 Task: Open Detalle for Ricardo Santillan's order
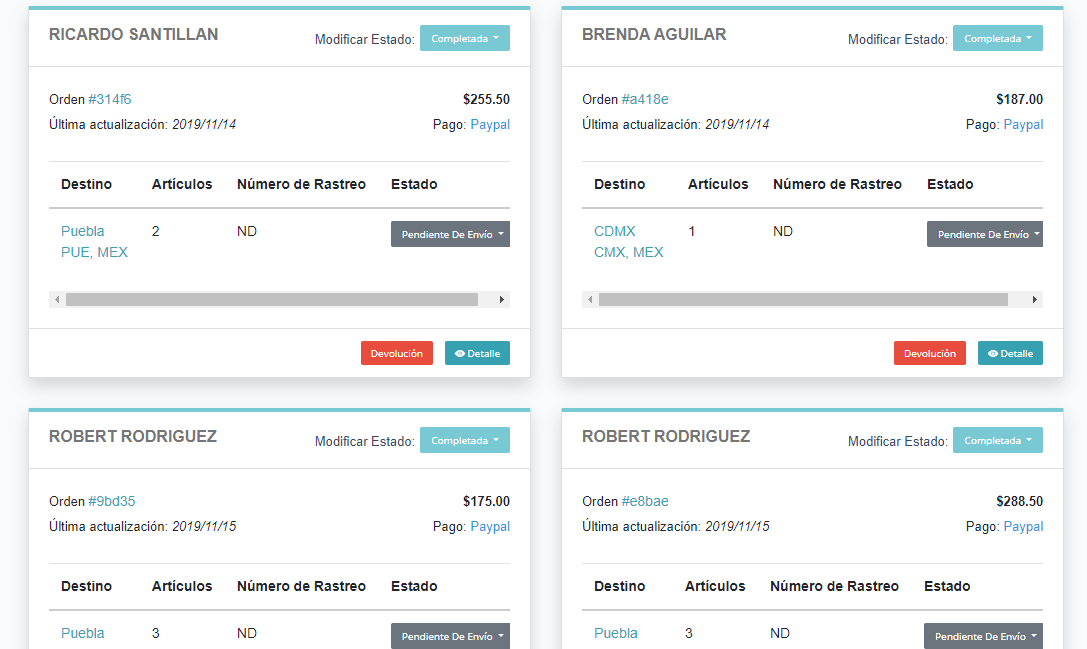pyautogui.click(x=477, y=353)
